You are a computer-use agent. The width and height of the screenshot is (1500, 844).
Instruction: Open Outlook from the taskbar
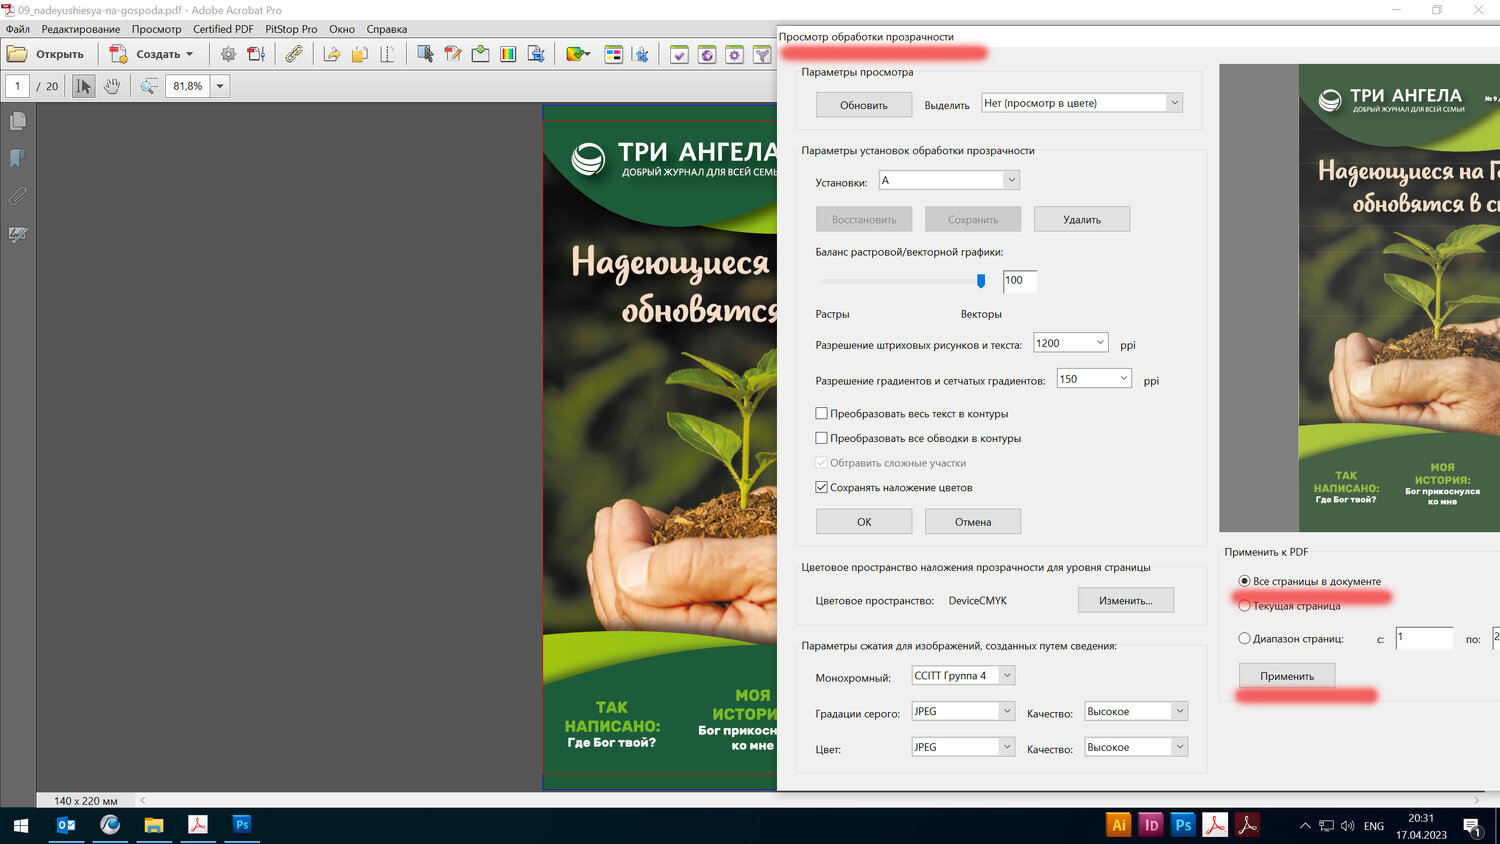66,825
